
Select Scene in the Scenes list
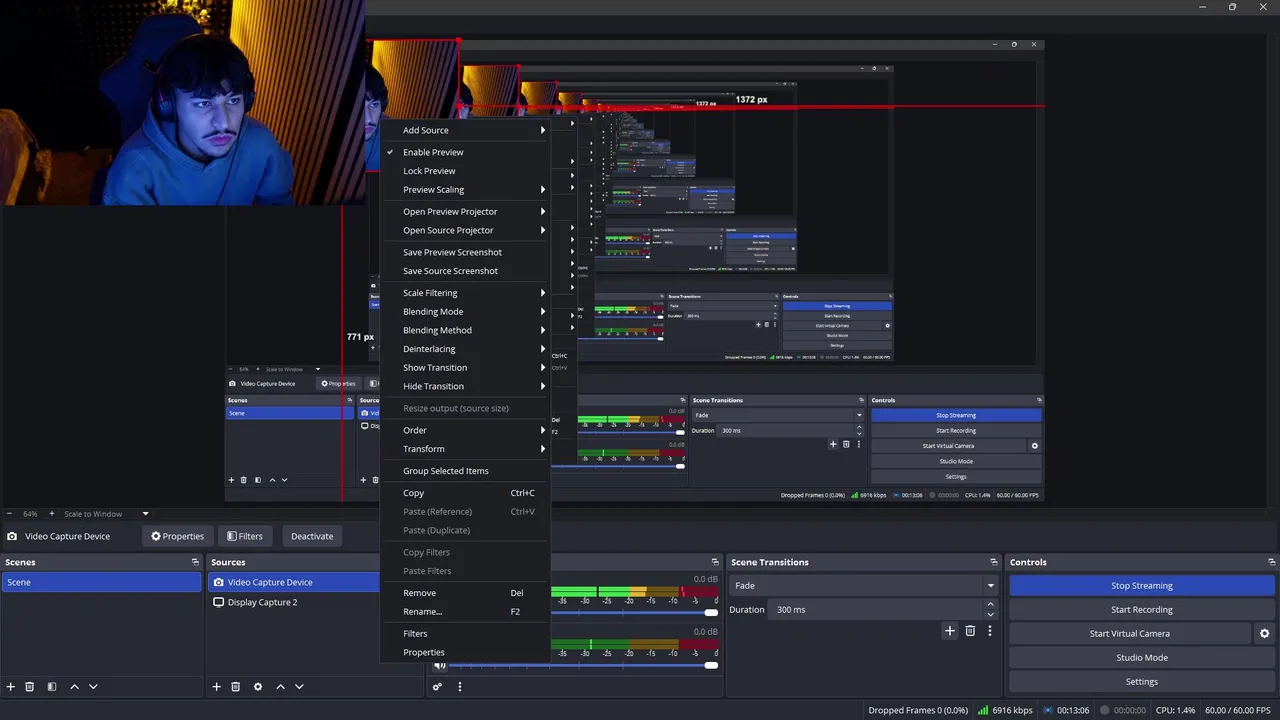101,582
